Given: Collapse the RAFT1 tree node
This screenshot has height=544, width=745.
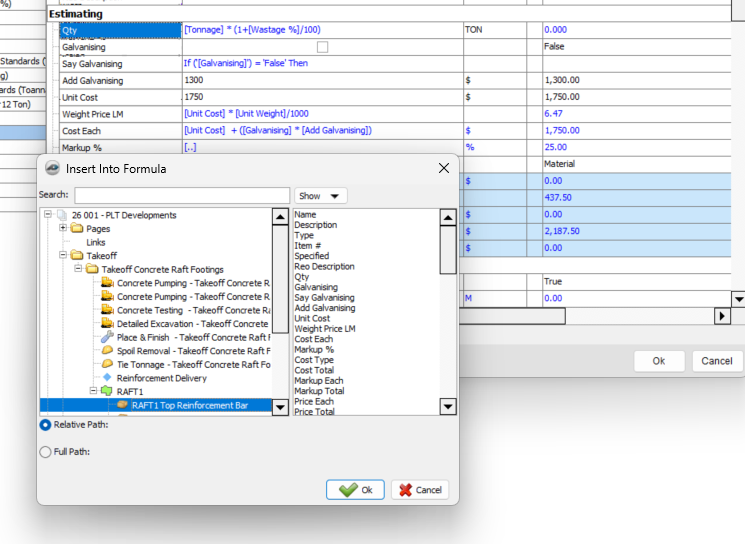Looking at the screenshot, I should pos(93,392).
